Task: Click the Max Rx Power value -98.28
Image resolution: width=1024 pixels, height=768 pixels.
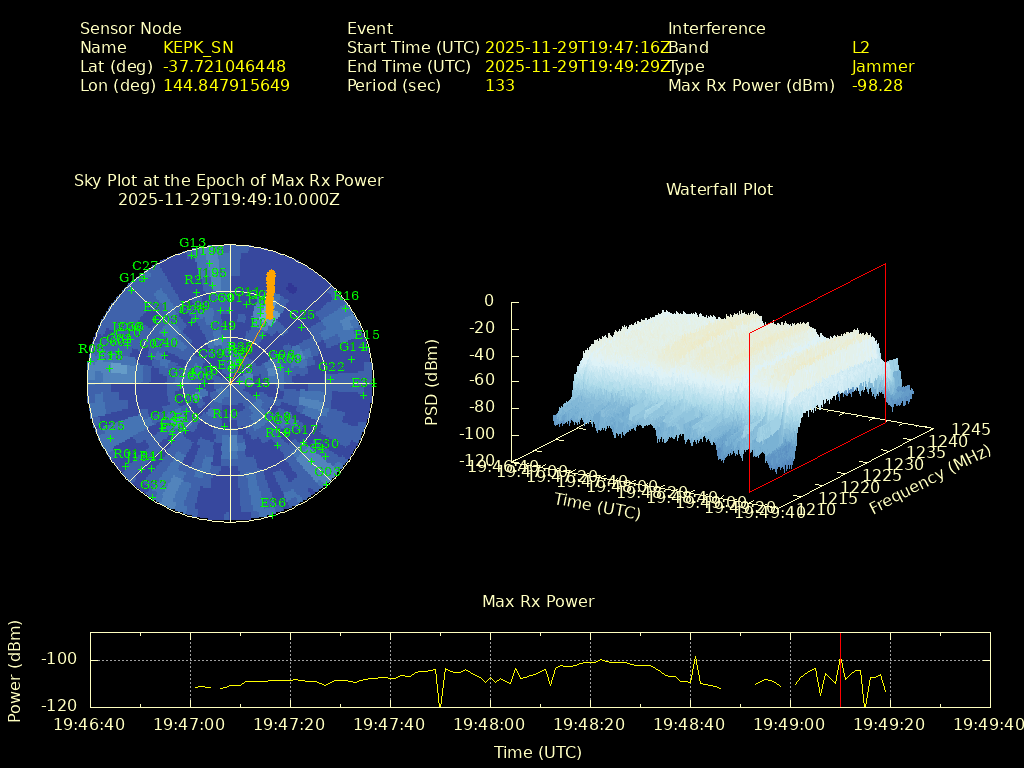Action: point(877,85)
